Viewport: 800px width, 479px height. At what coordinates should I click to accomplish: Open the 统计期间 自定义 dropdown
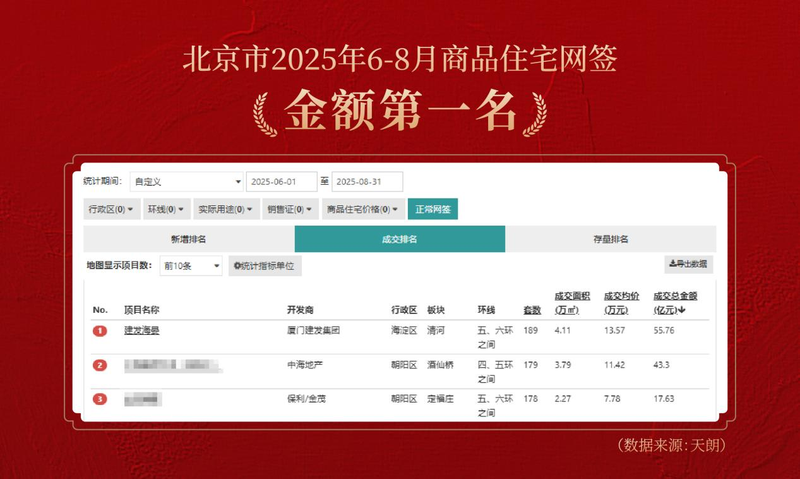tap(188, 182)
